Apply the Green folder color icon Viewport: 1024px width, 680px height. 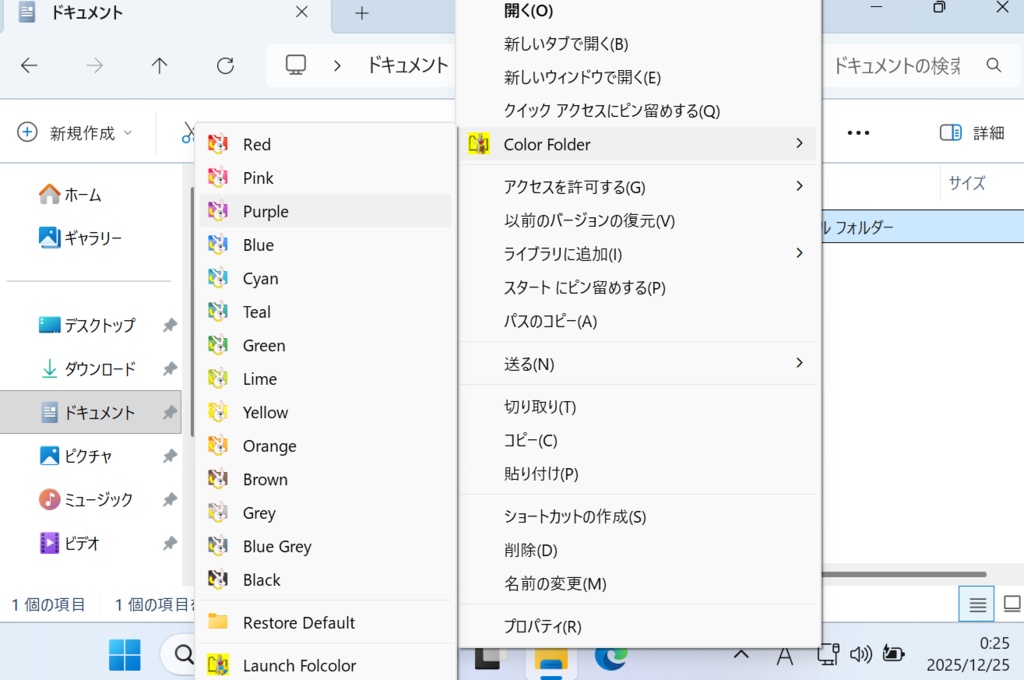pos(217,345)
